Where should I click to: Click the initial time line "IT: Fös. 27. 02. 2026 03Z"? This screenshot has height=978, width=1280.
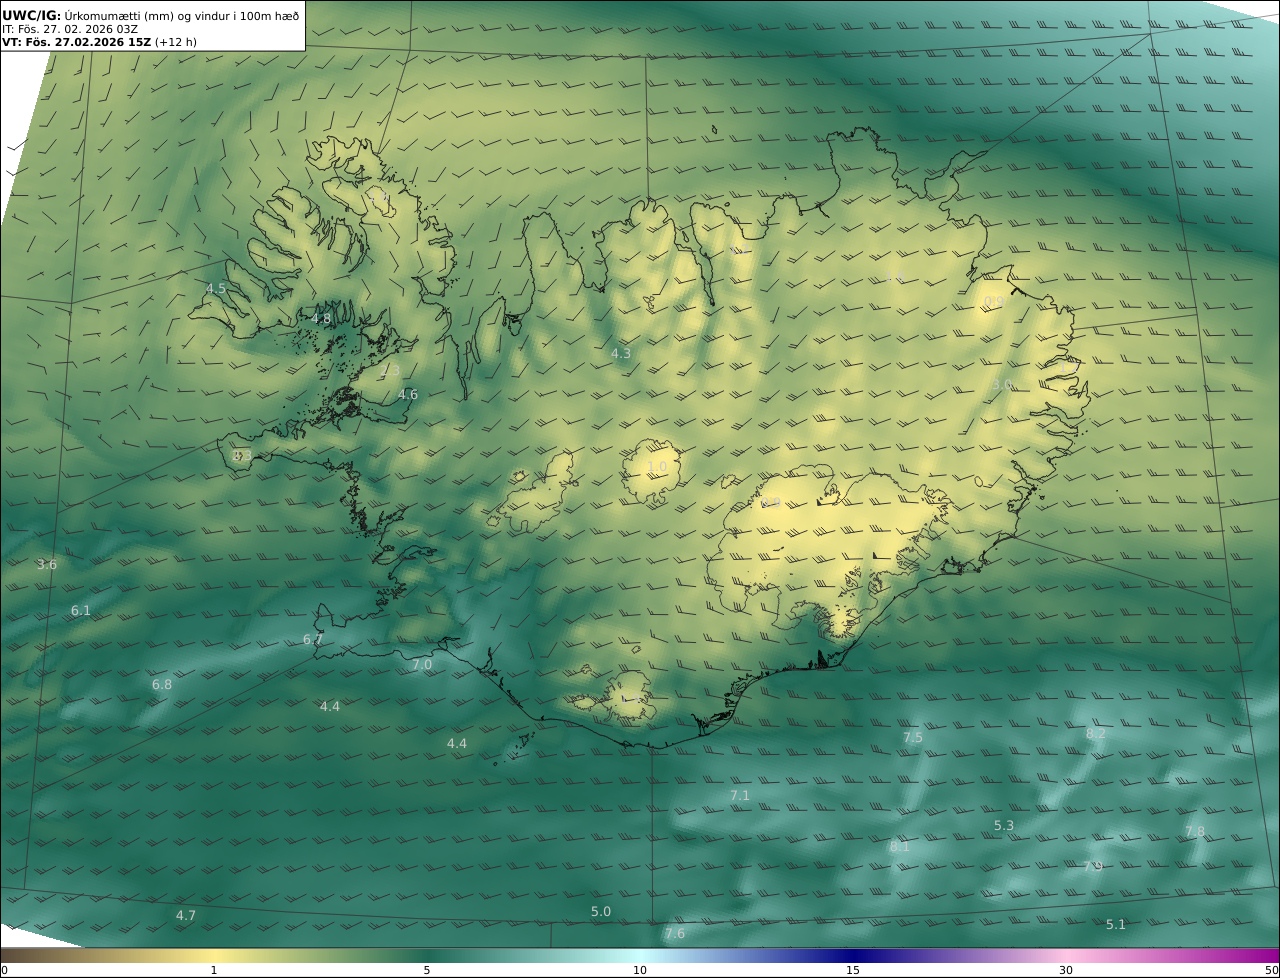pos(70,29)
